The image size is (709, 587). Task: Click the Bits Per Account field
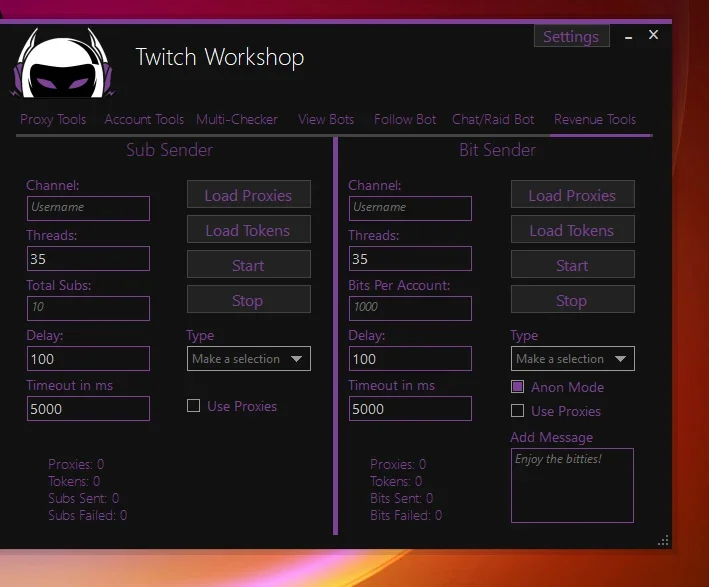pyautogui.click(x=410, y=308)
